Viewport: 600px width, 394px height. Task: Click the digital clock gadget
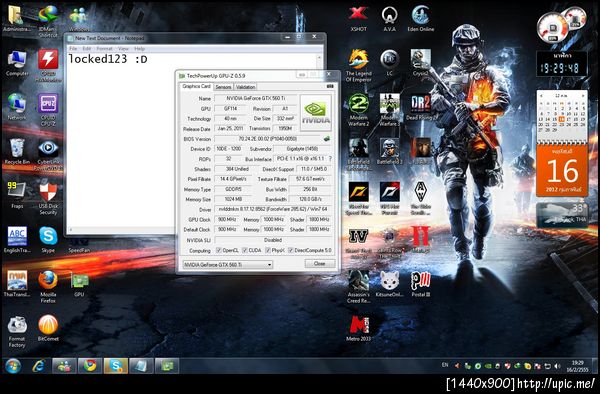(562, 64)
